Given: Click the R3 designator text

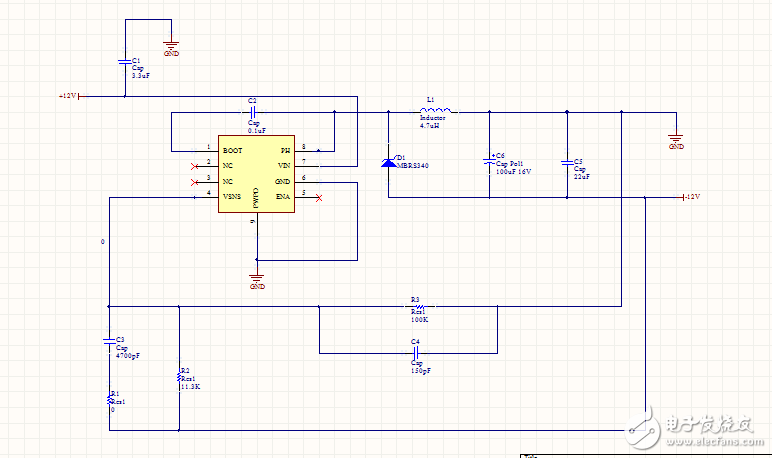Looking at the screenshot, I should click(x=416, y=299).
